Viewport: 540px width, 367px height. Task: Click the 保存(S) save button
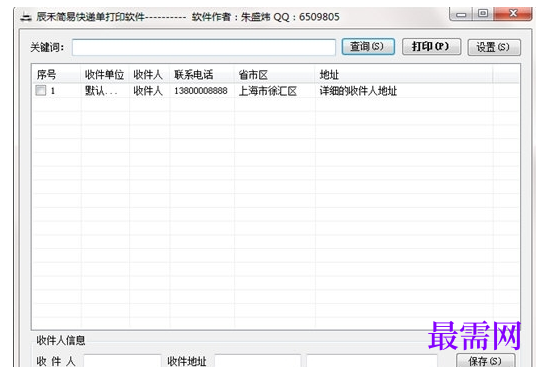tap(486, 360)
